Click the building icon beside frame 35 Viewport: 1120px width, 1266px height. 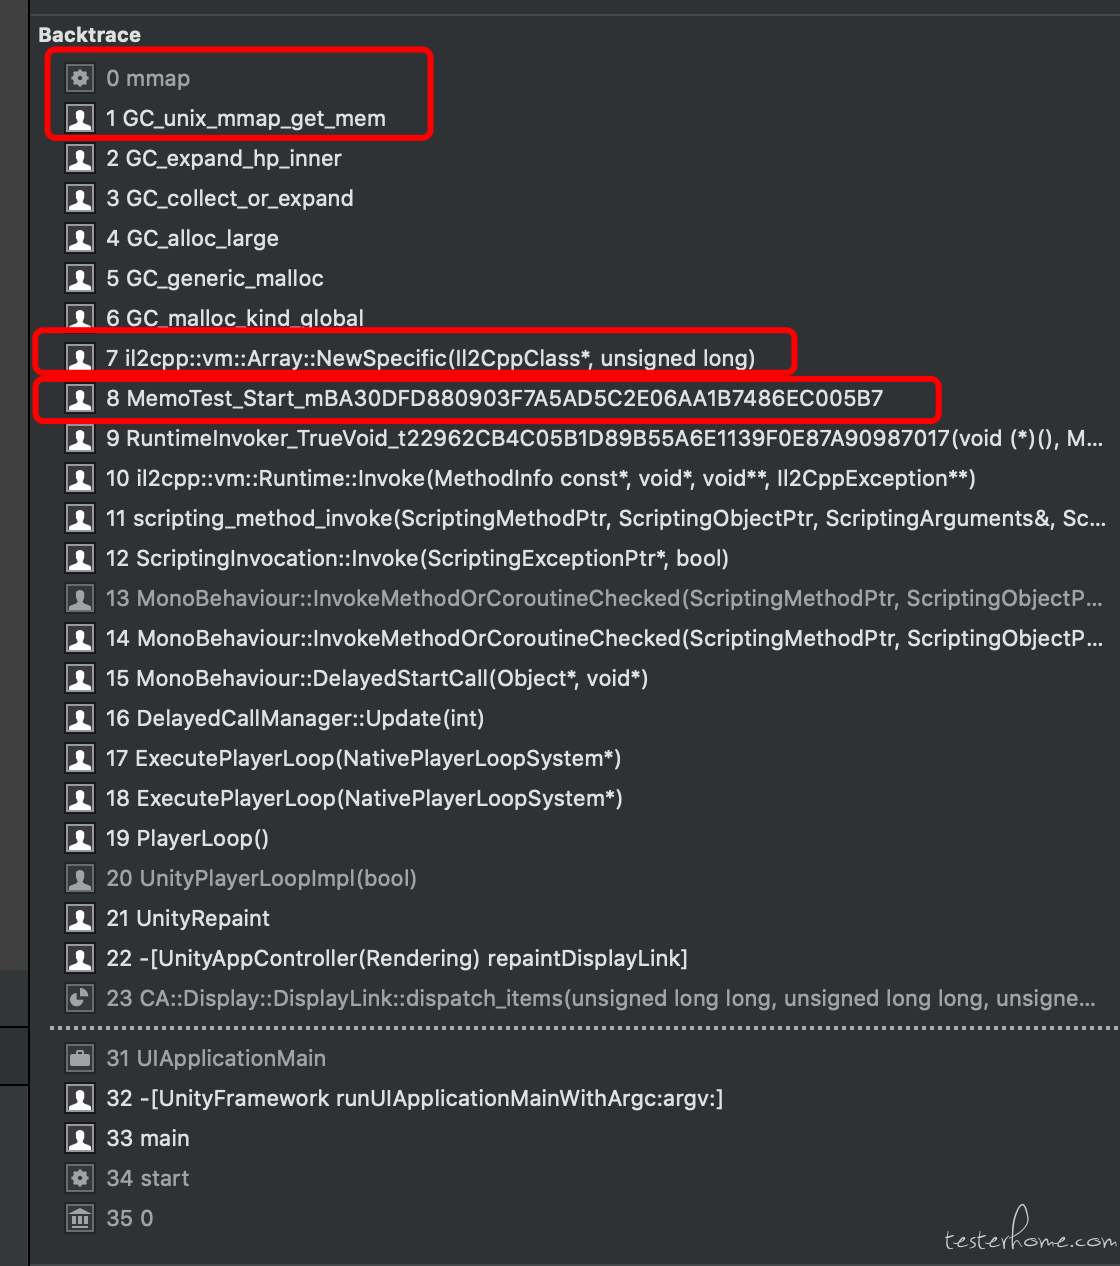(80, 1218)
